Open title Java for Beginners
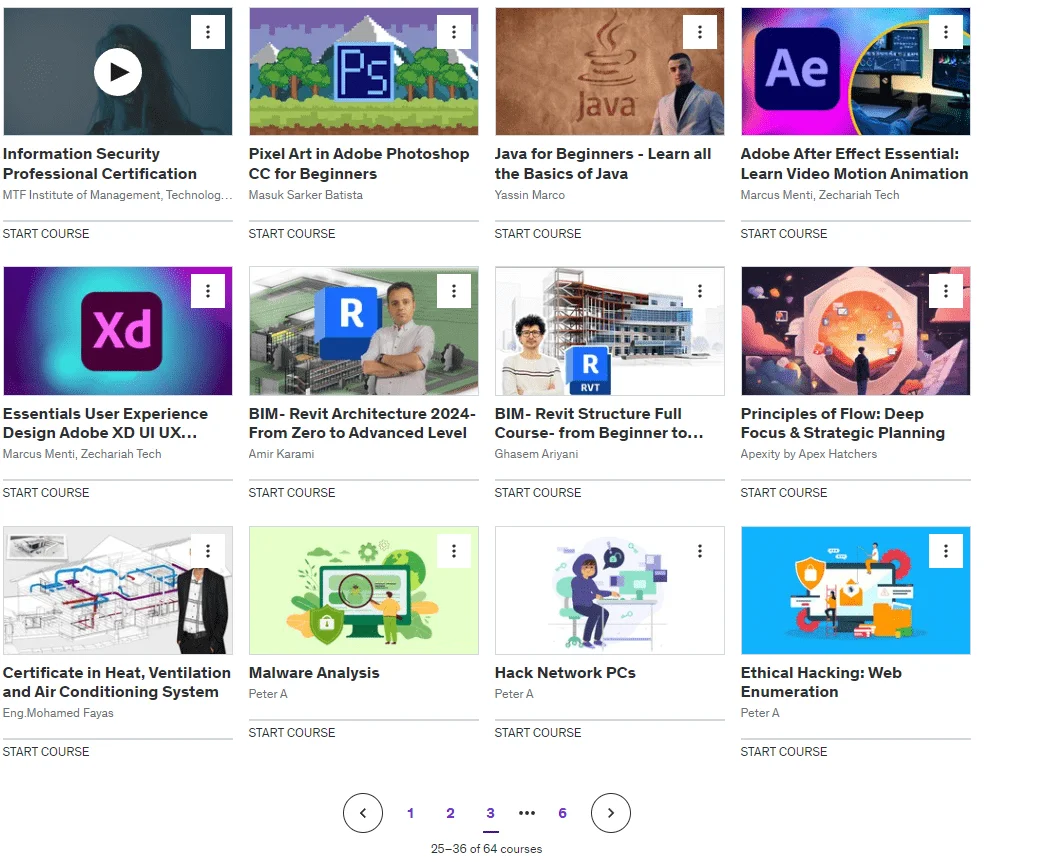This screenshot has height=862, width=1054. (603, 163)
